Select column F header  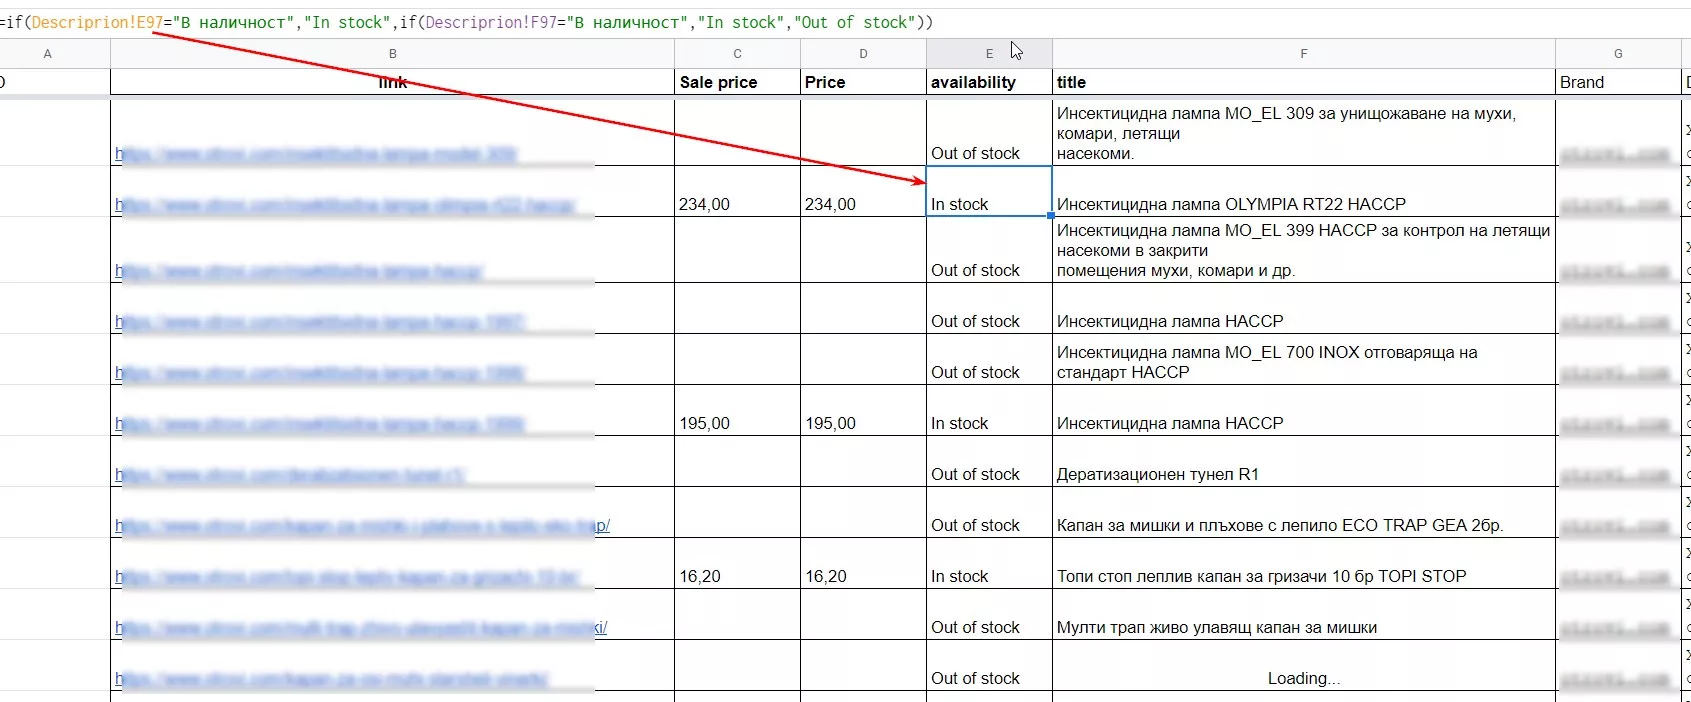1304,54
